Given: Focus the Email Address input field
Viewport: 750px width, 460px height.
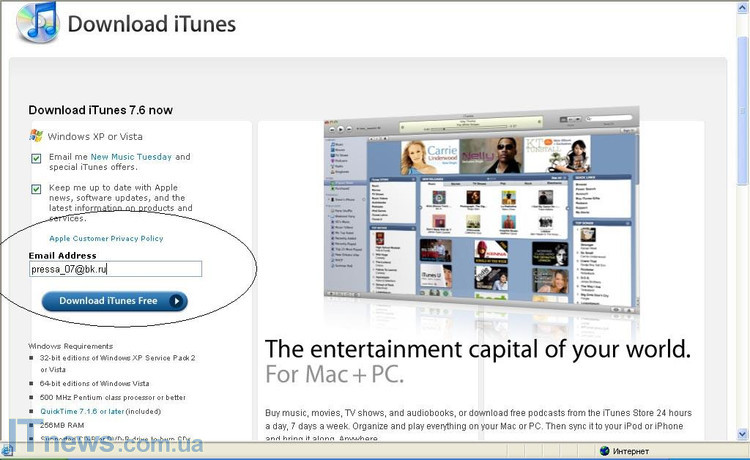Looking at the screenshot, I should [115, 269].
